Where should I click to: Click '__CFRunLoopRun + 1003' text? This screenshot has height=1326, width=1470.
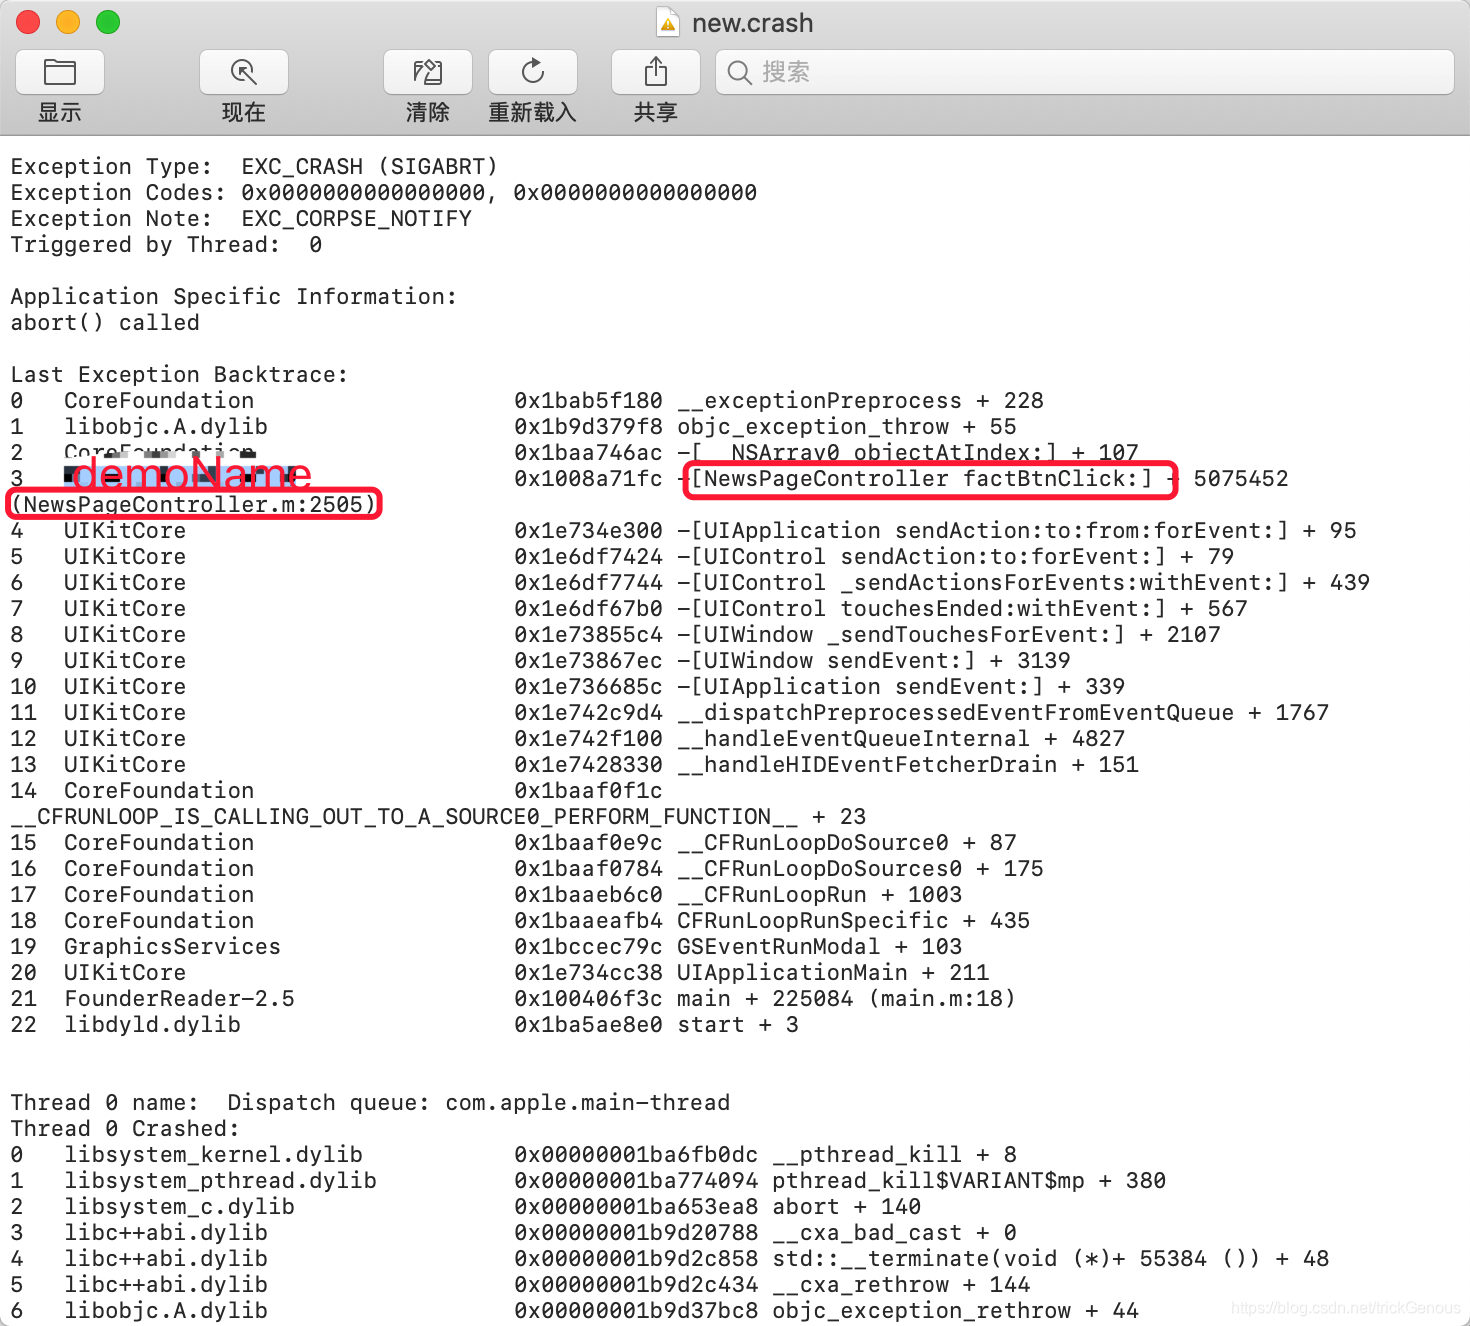tap(820, 894)
